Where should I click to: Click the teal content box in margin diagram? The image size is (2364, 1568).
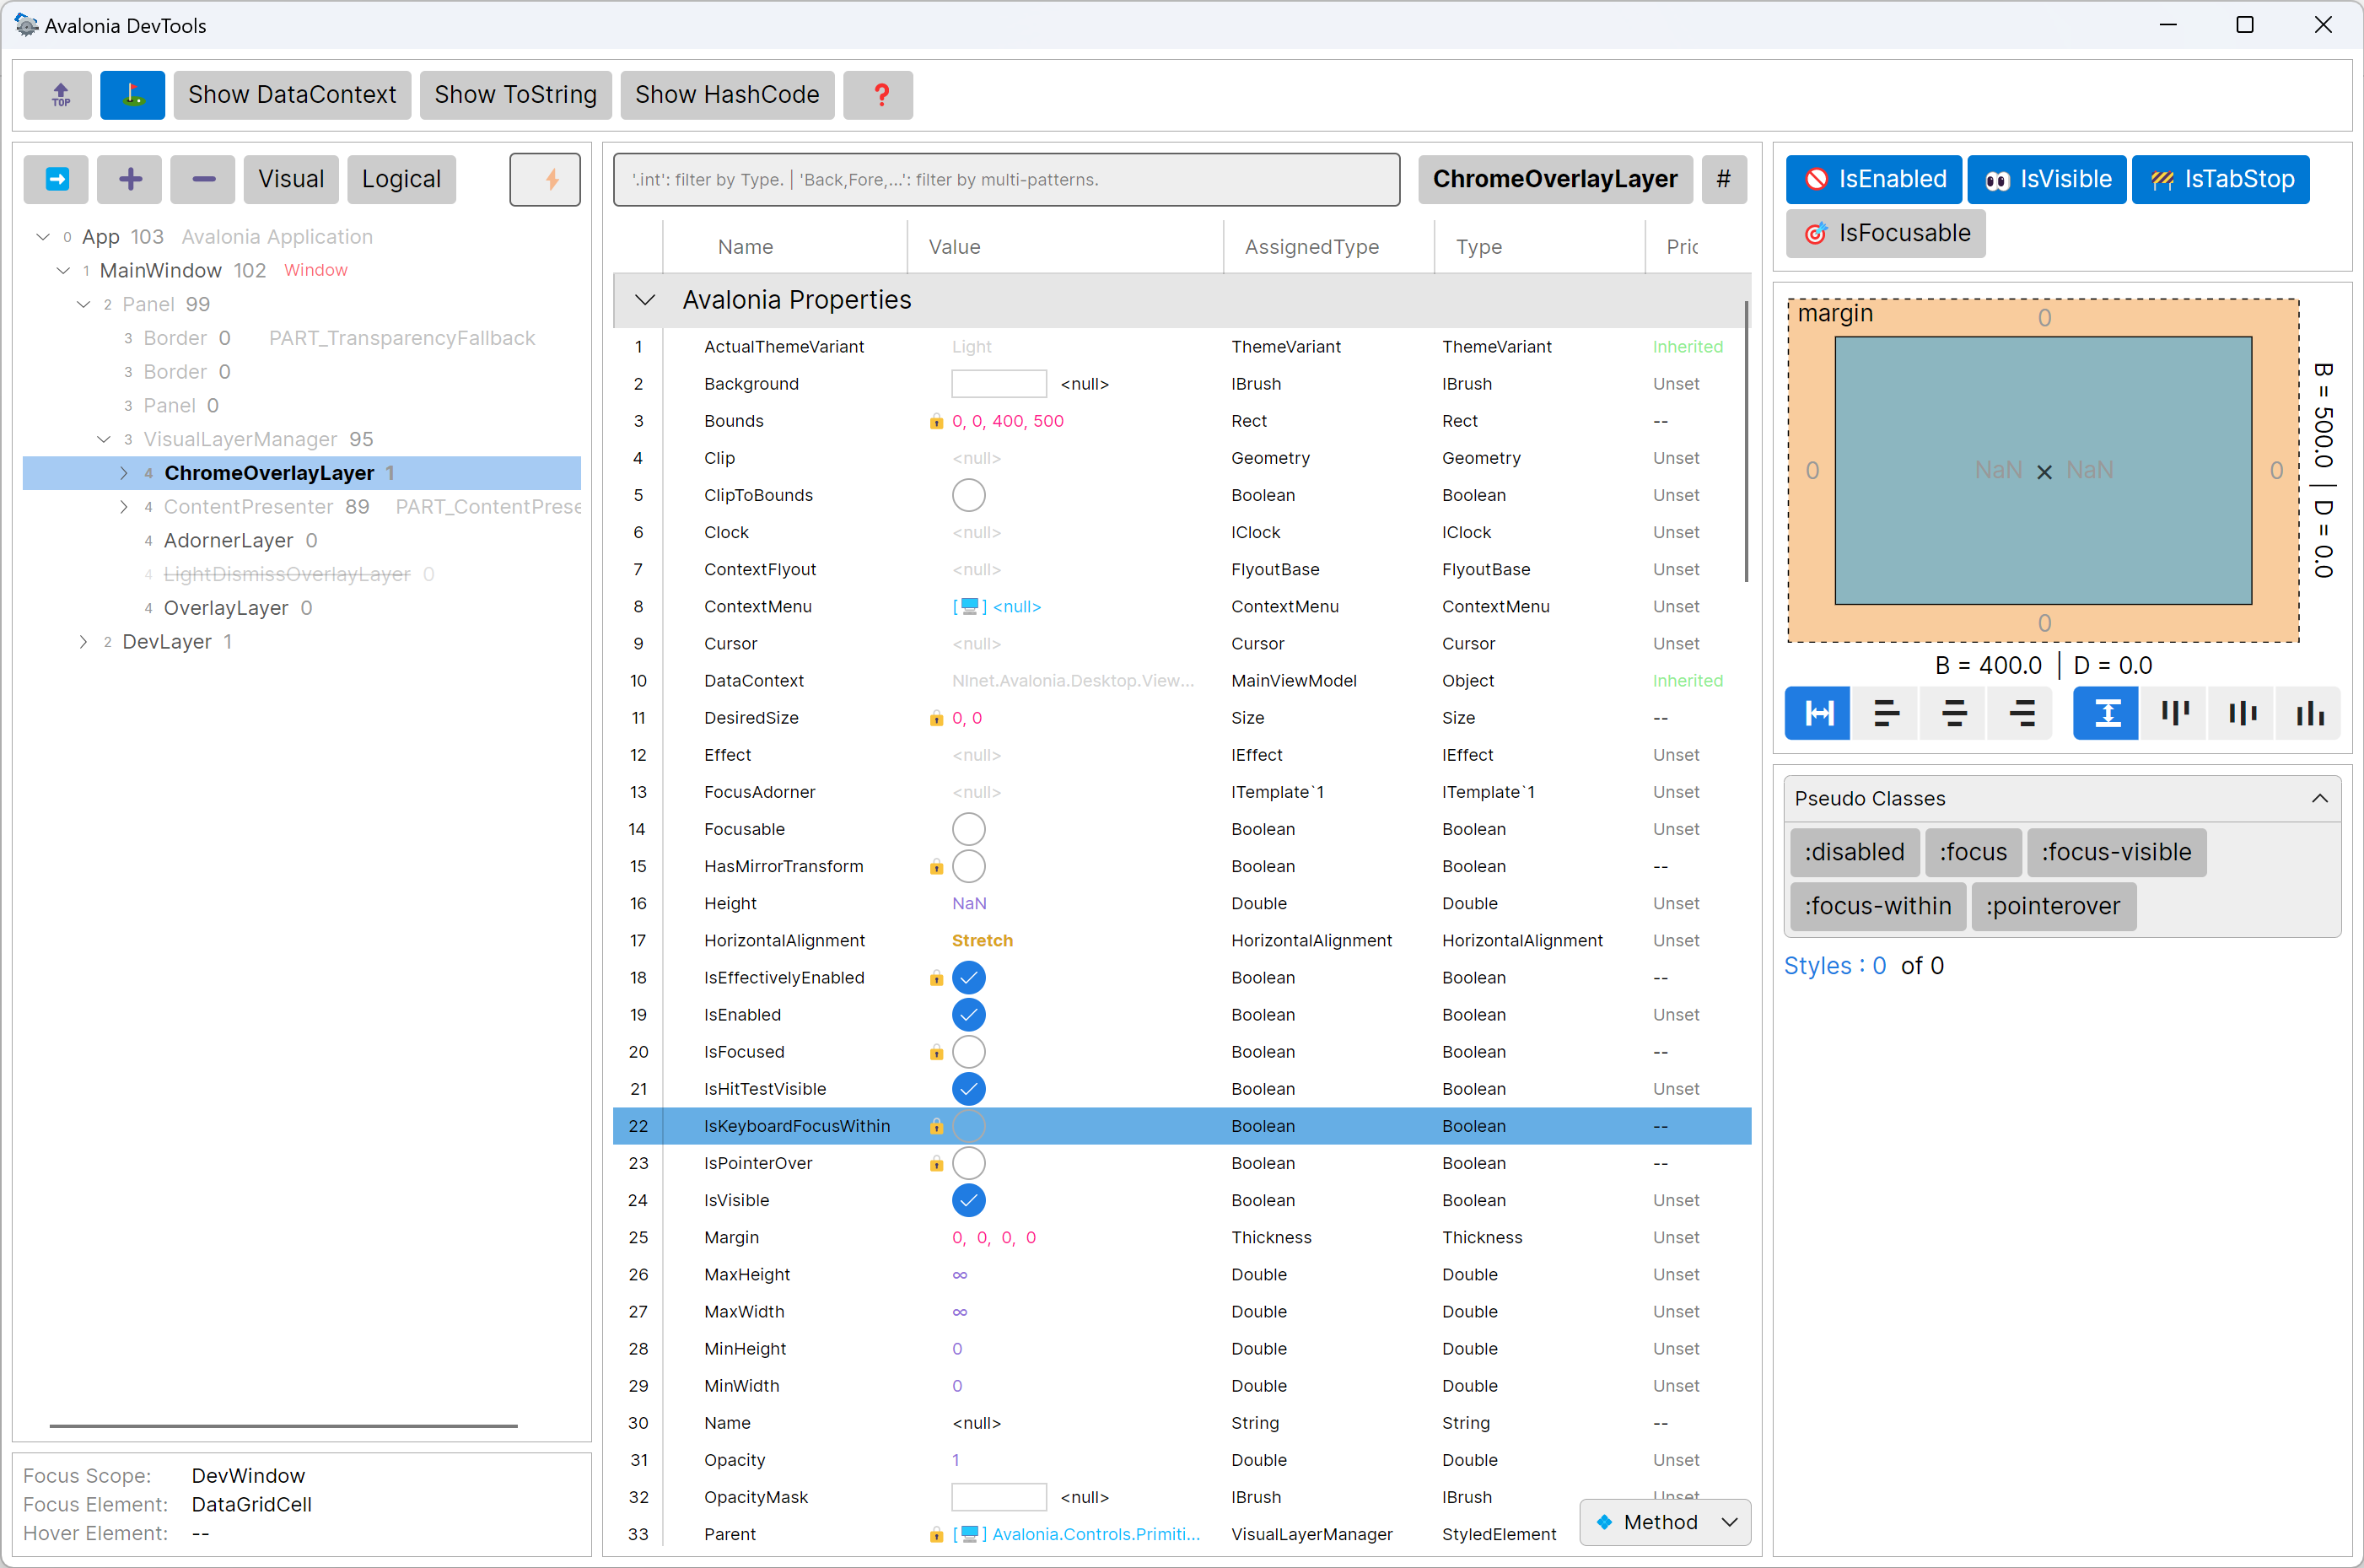(x=2043, y=470)
